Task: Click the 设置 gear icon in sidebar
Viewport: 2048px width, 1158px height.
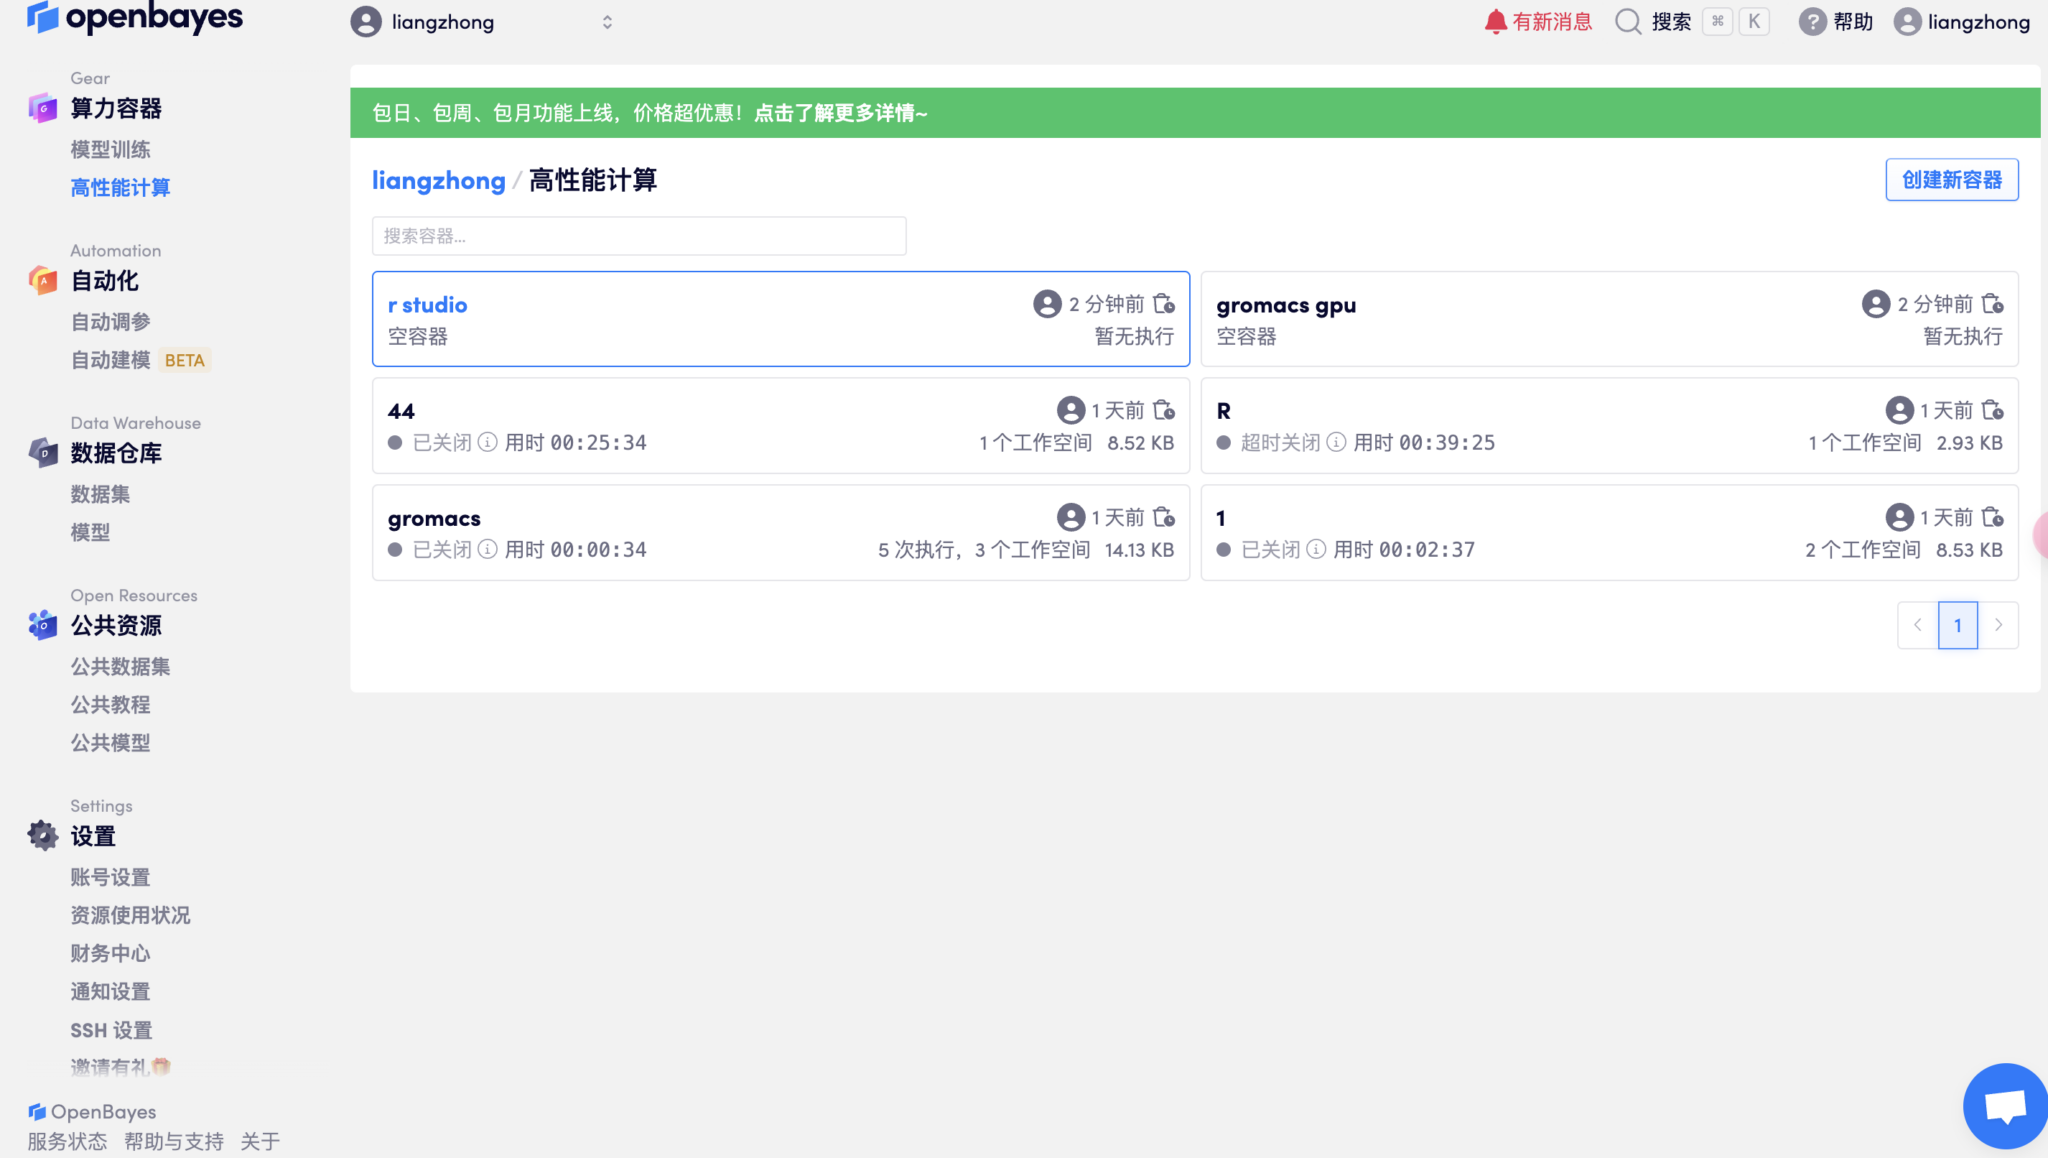Action: point(43,835)
